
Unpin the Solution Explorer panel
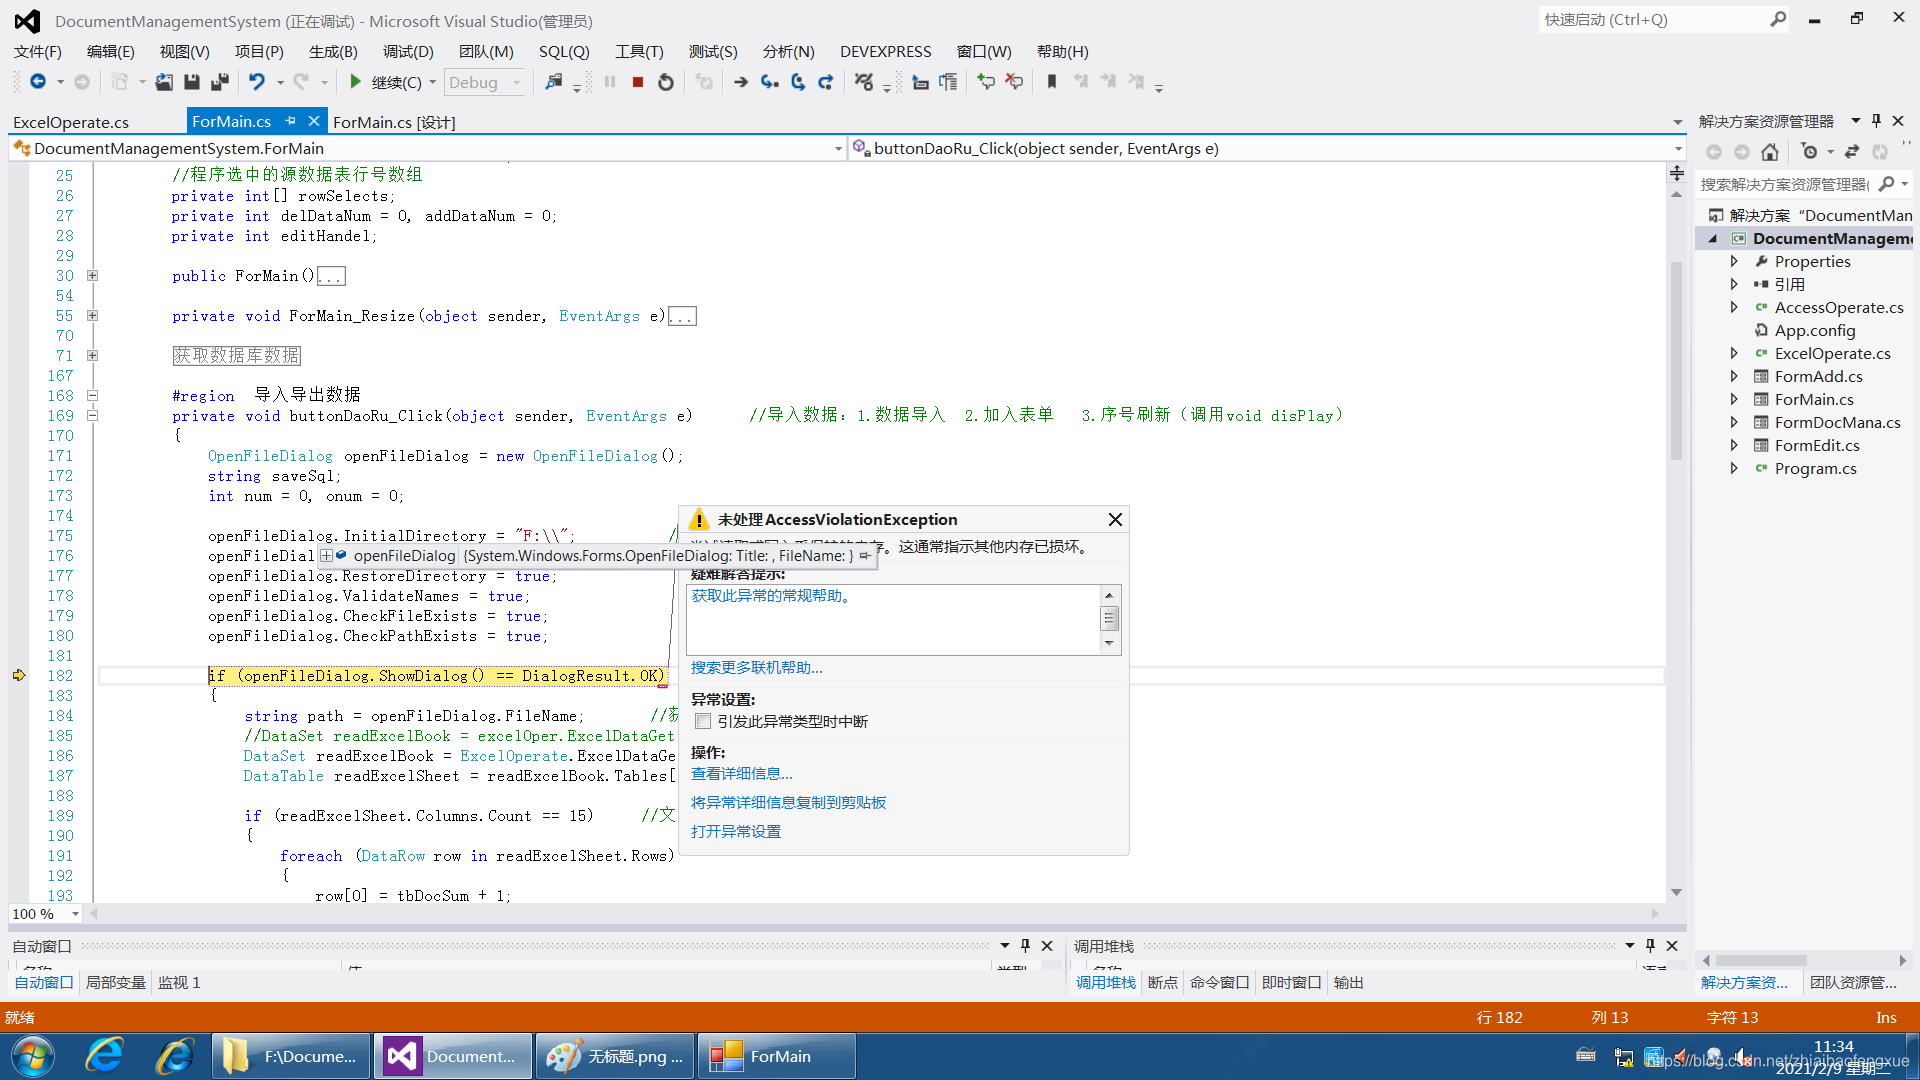coord(1876,120)
